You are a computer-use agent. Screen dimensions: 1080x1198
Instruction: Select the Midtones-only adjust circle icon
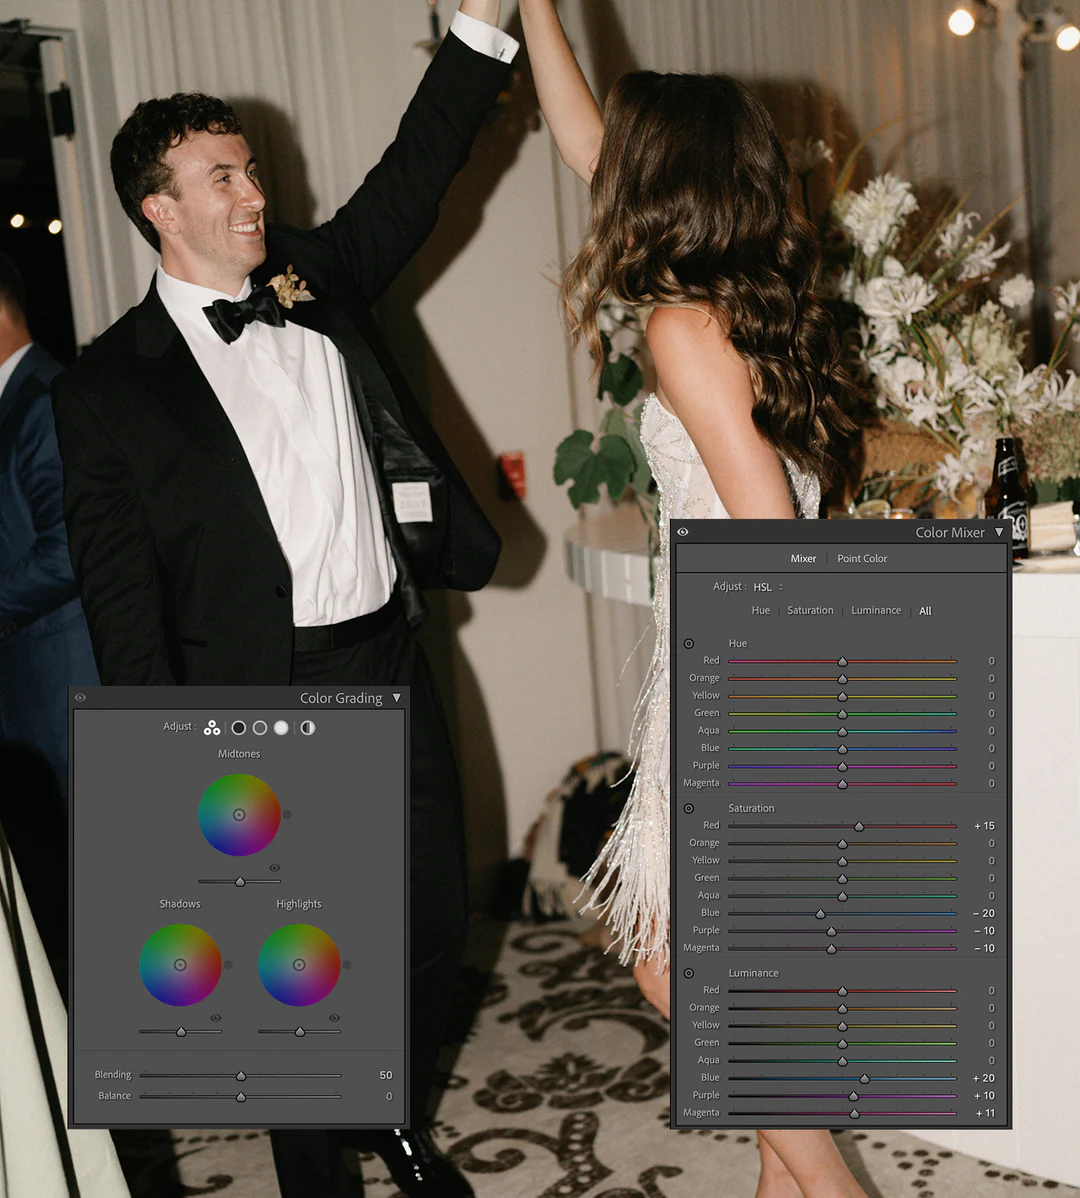click(260, 728)
